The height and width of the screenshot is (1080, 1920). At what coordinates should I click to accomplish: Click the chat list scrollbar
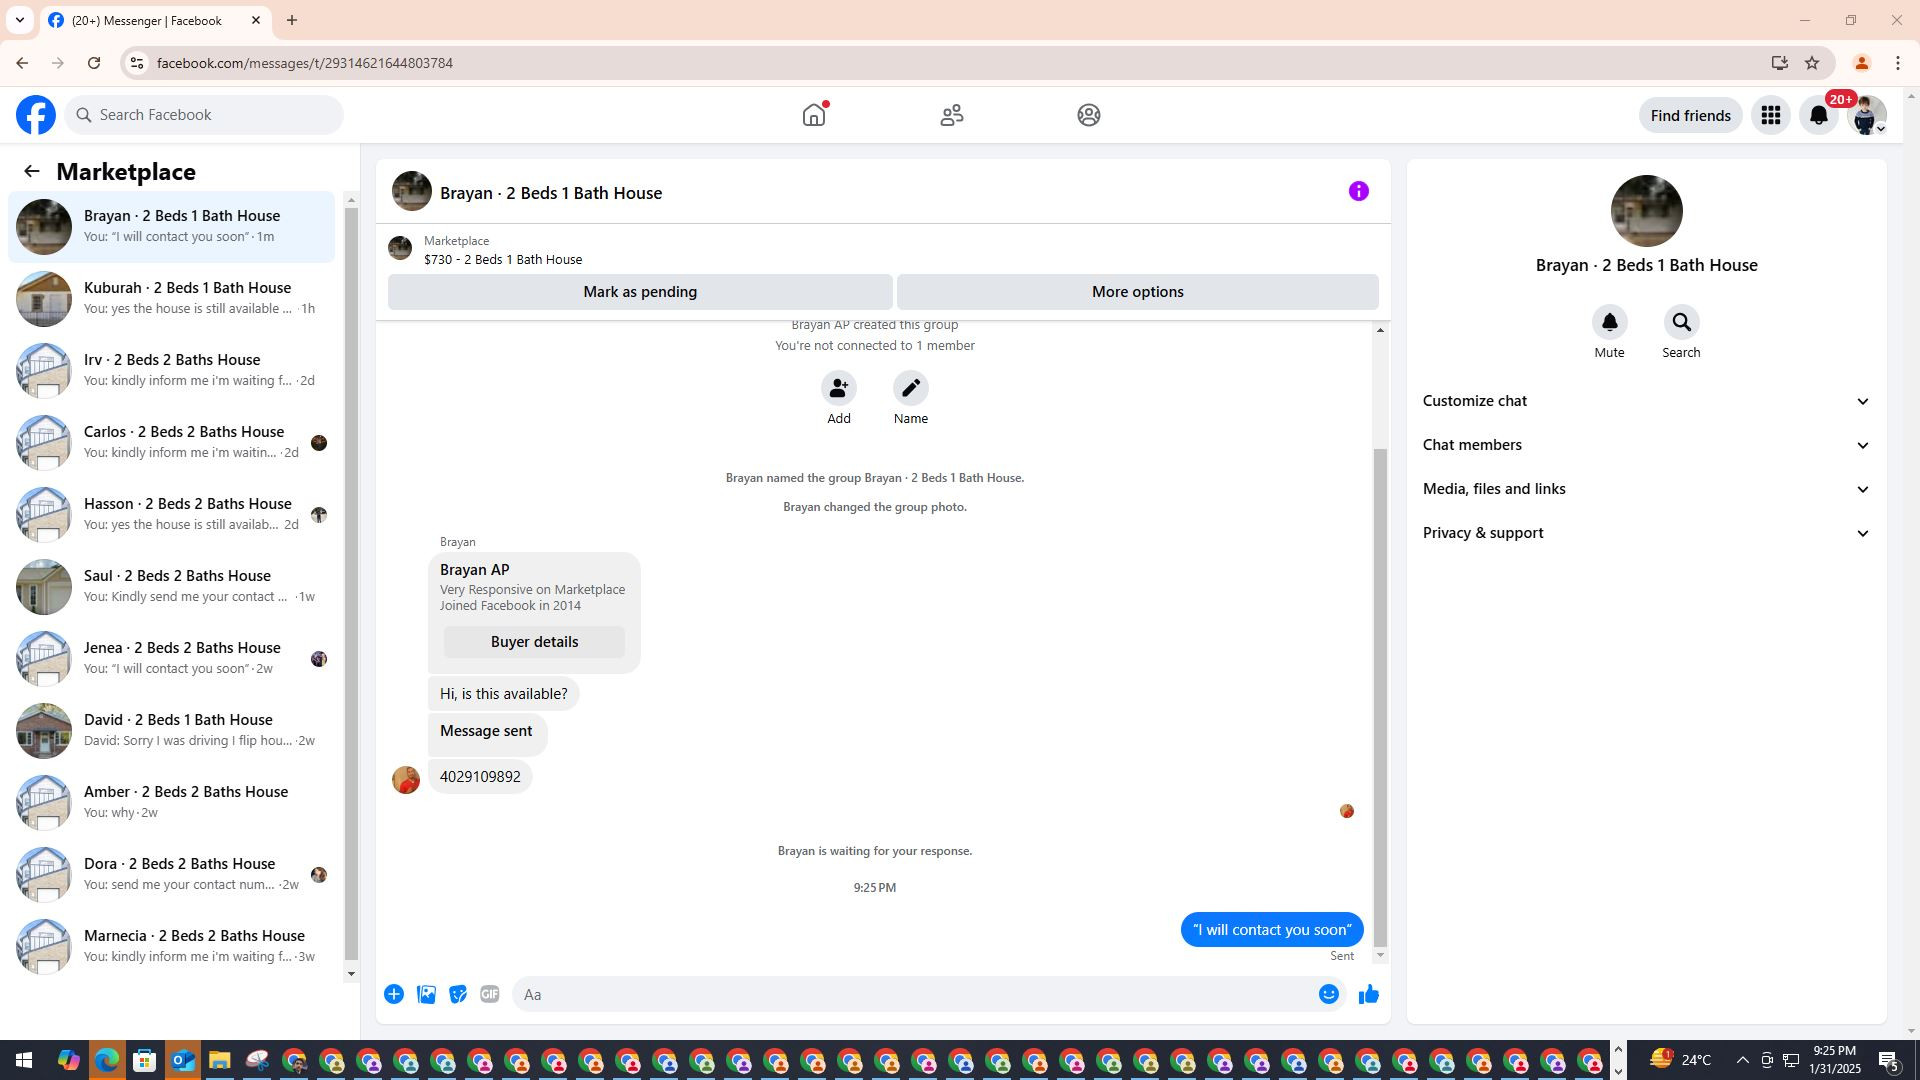coord(351,584)
